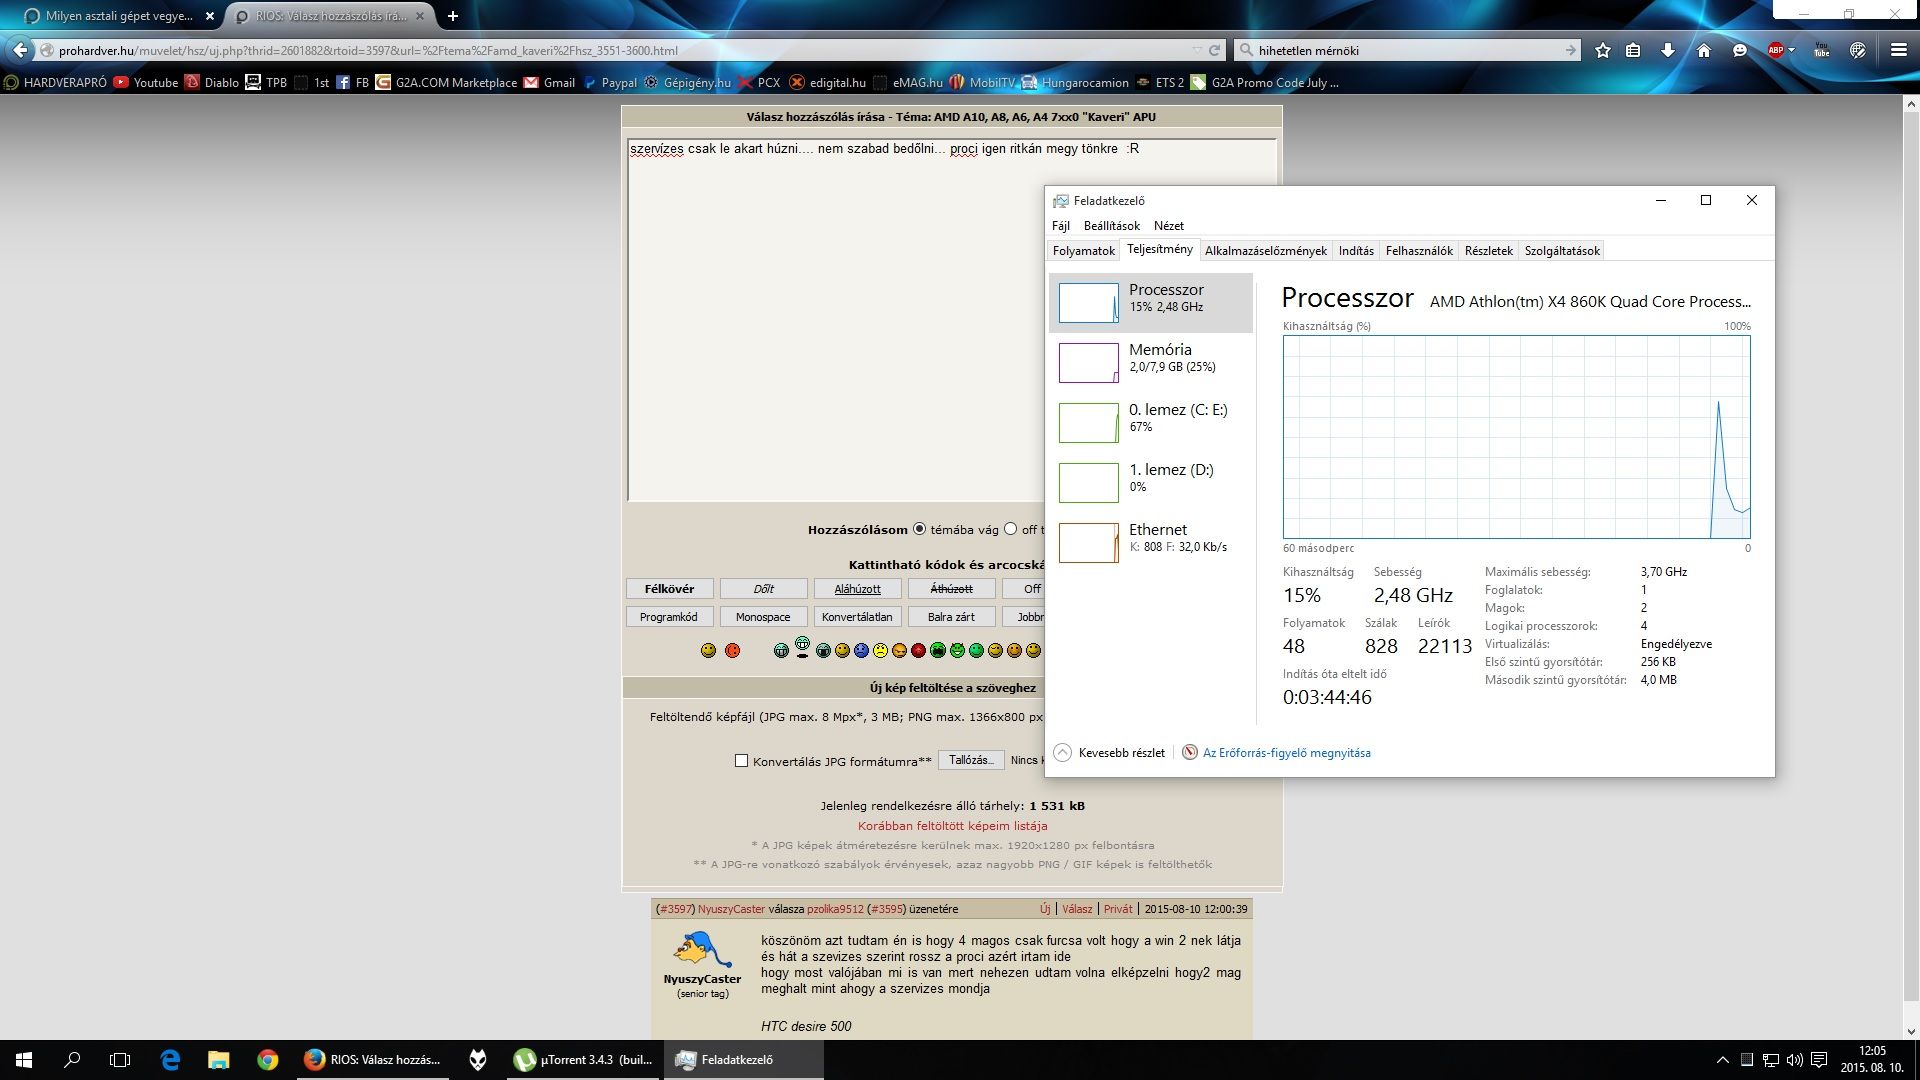
Task: Click the Firefox bookmark star icon
Action: tap(1603, 50)
